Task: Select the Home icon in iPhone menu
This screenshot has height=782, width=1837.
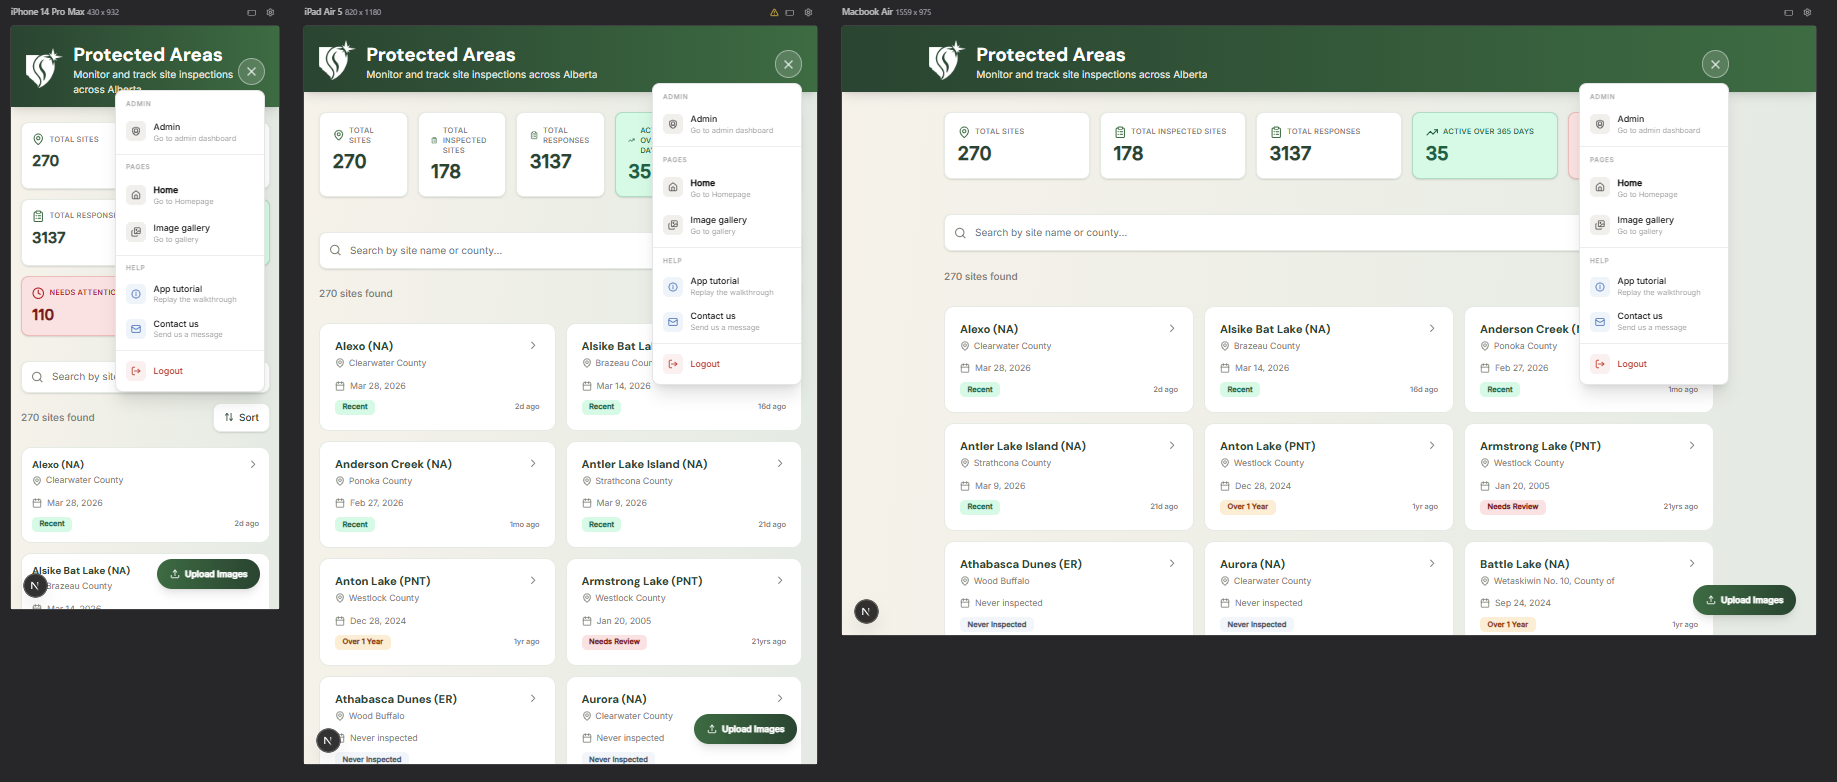Action: pyautogui.click(x=134, y=194)
